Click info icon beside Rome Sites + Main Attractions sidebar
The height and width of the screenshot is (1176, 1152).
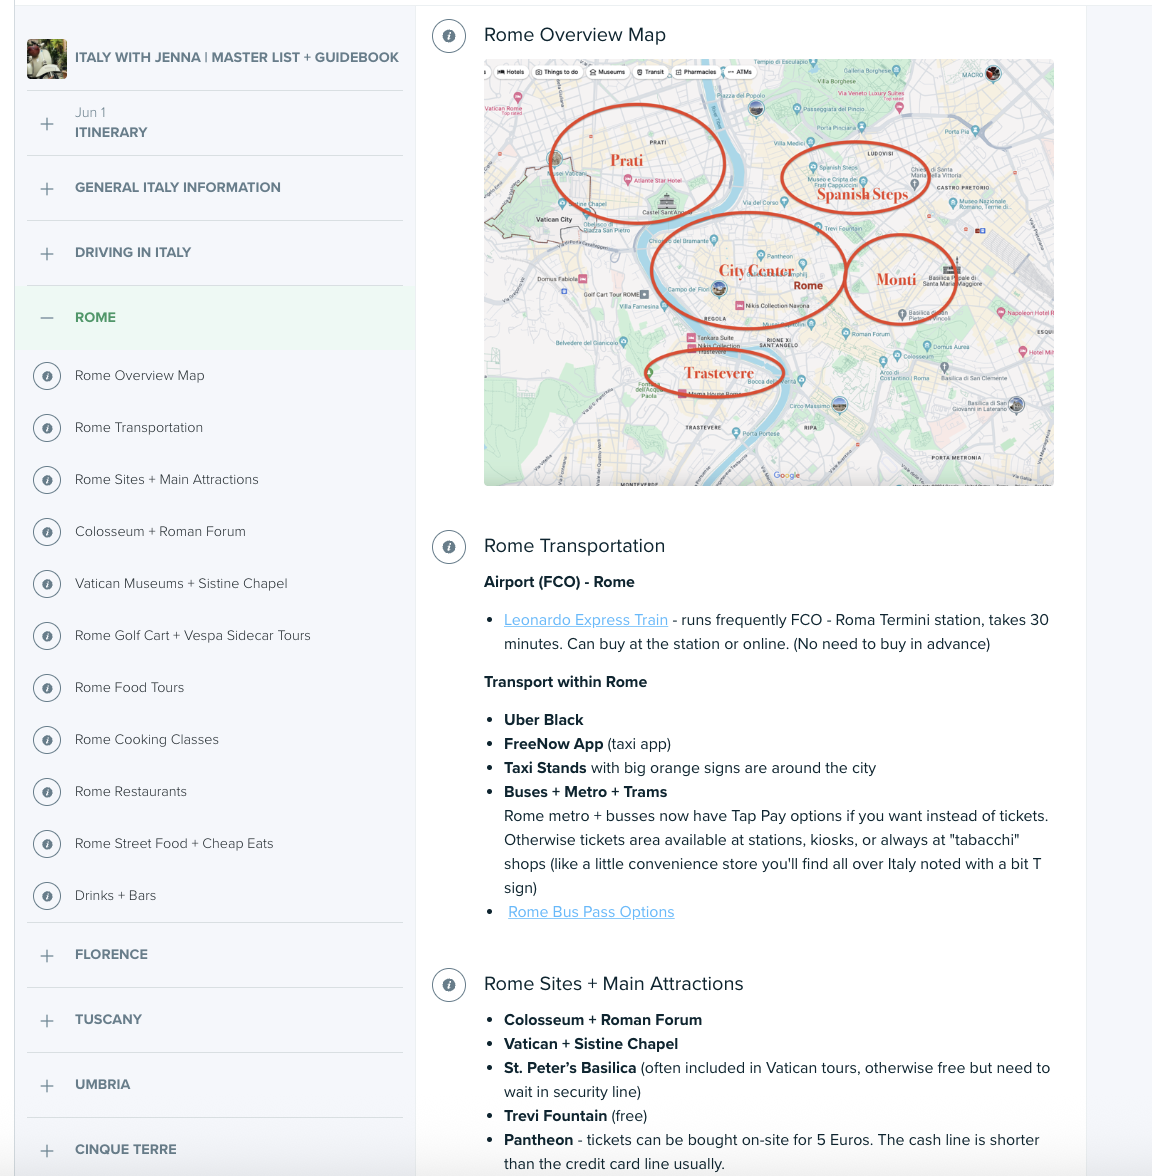pyautogui.click(x=47, y=480)
